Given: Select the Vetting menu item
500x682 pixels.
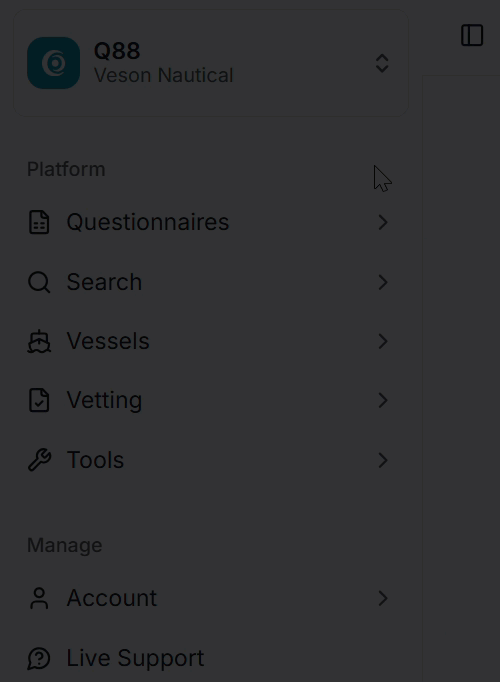Looking at the screenshot, I should [211, 401].
